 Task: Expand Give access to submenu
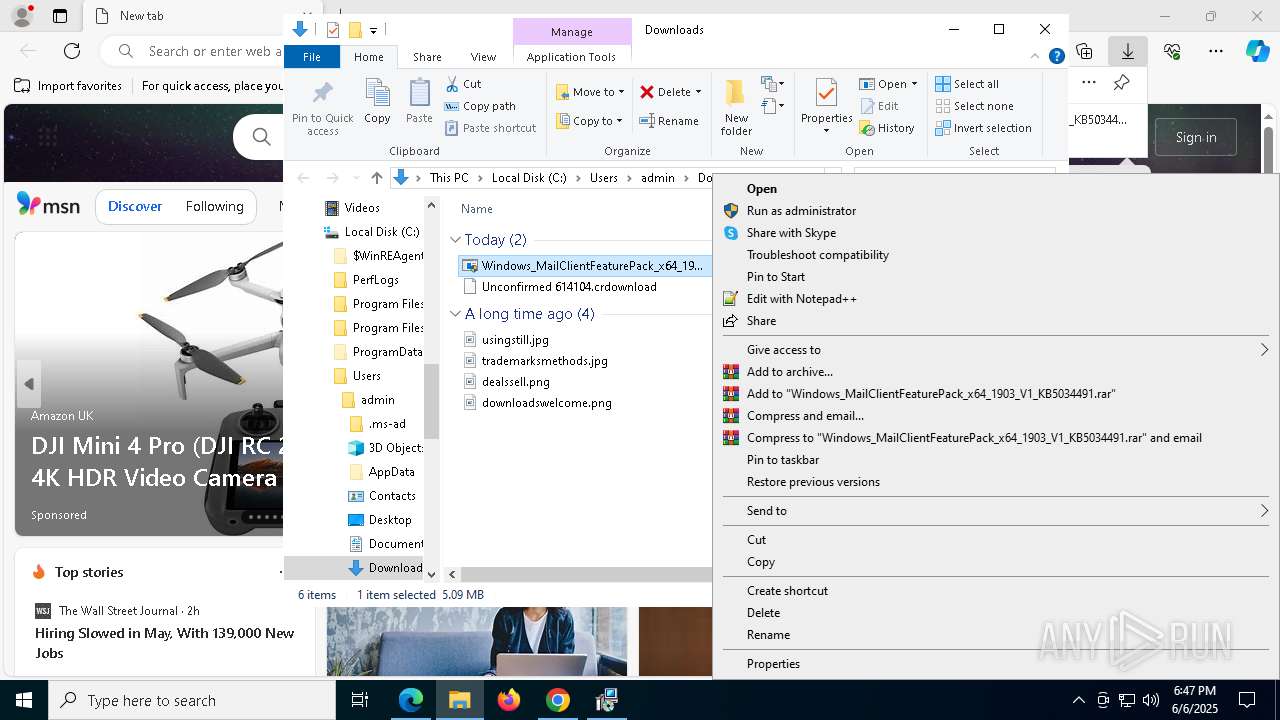[x=1264, y=350]
